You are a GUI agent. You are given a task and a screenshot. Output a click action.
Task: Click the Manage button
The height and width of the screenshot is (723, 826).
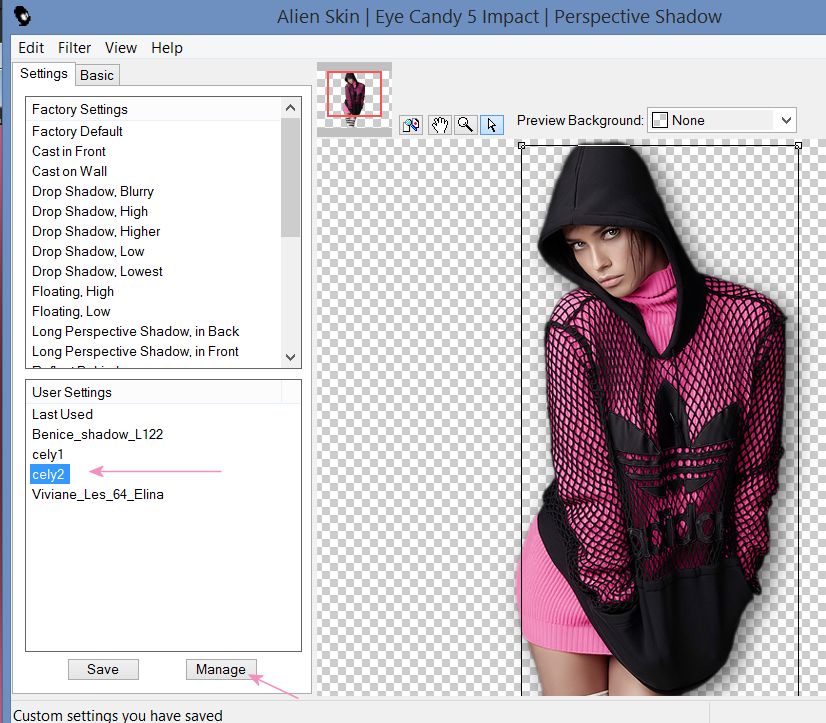[x=221, y=669]
